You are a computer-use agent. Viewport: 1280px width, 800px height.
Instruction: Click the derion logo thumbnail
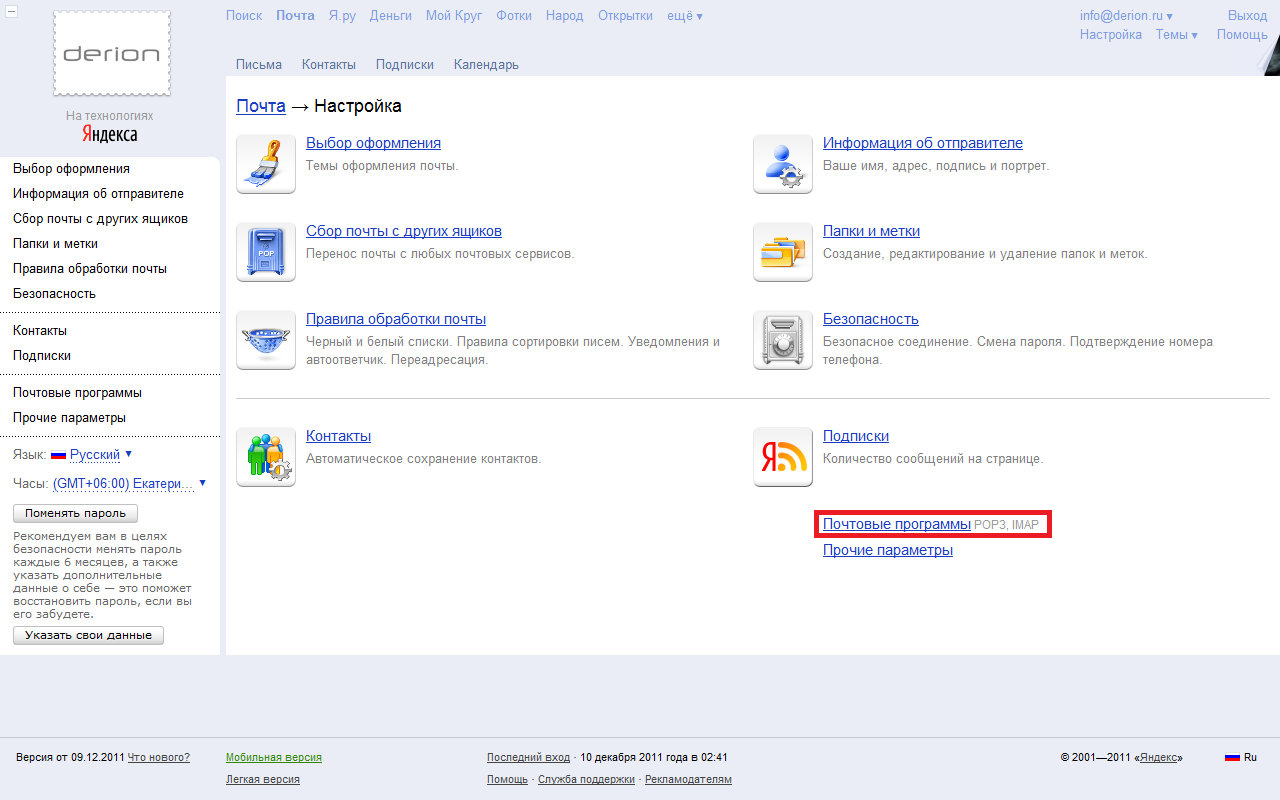pos(112,54)
